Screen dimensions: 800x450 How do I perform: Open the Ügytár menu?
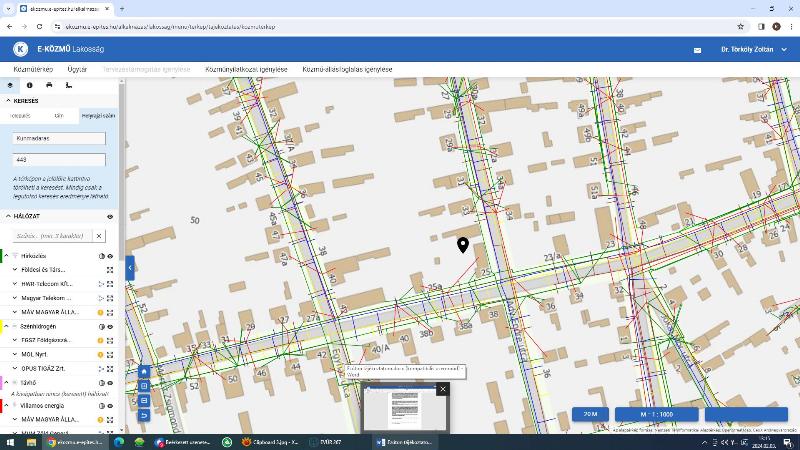pos(76,70)
